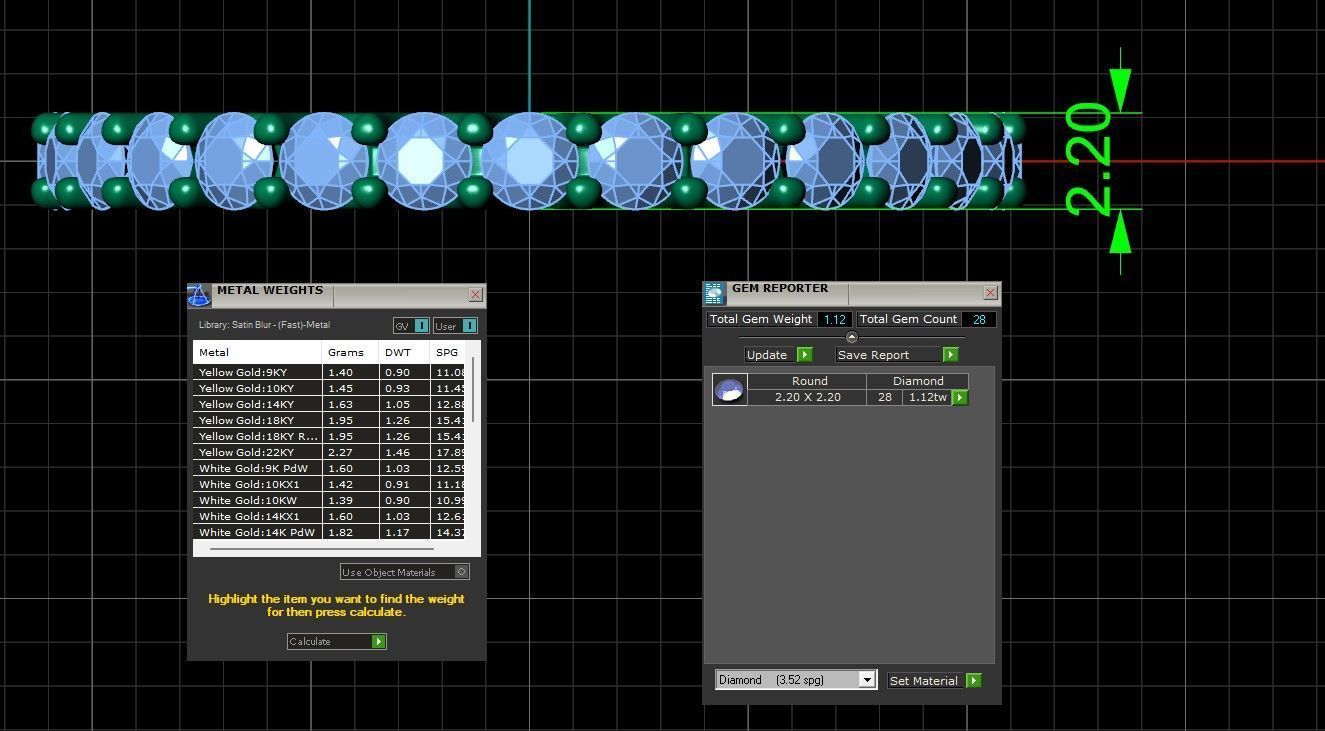Select the Yellow Gold:18KY row
This screenshot has height=731, width=1325.
pos(329,420)
